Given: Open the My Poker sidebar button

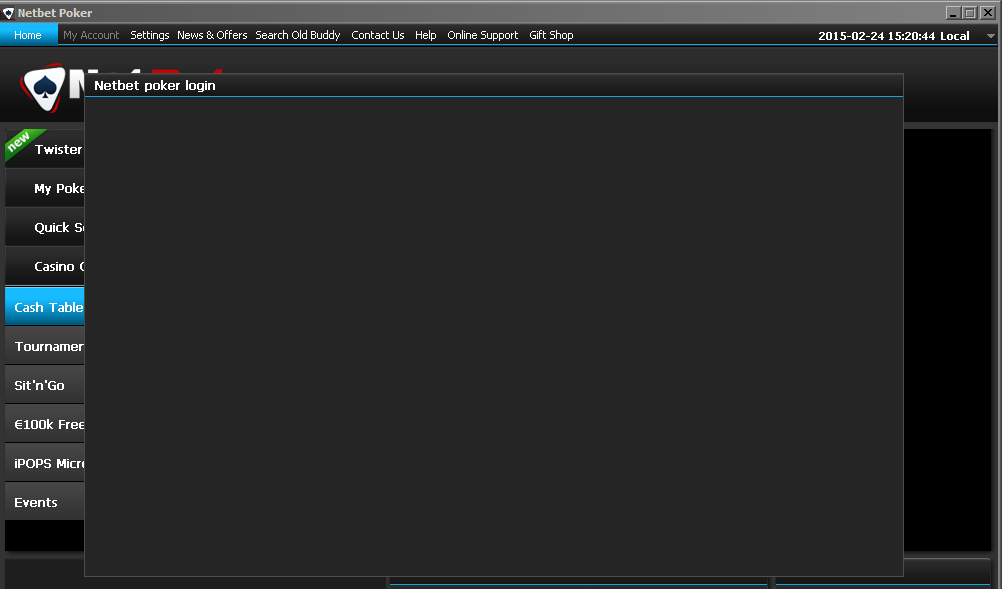Looking at the screenshot, I should pos(45,188).
